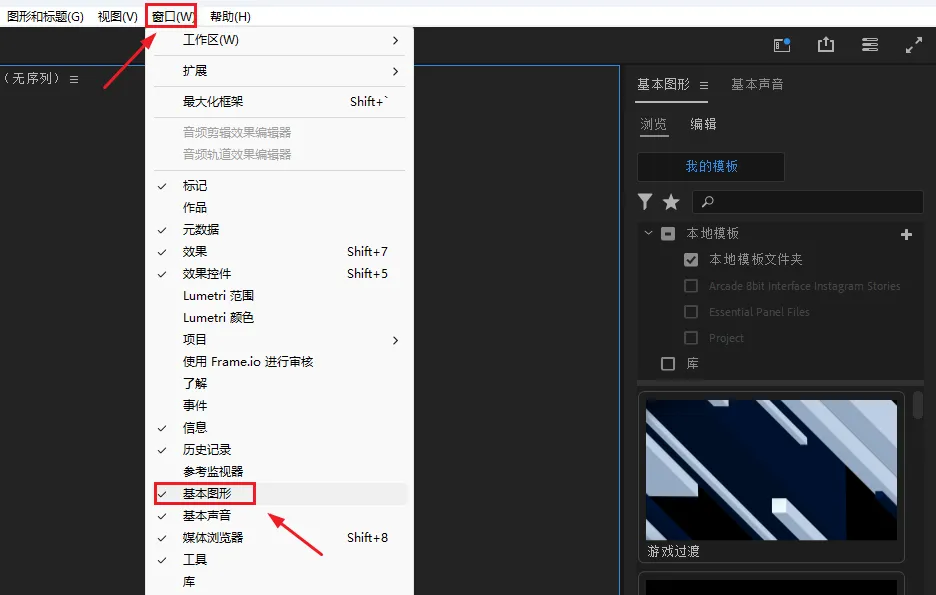The height and width of the screenshot is (595, 936).
Task: Show favorites with the star icon
Action: point(671,202)
